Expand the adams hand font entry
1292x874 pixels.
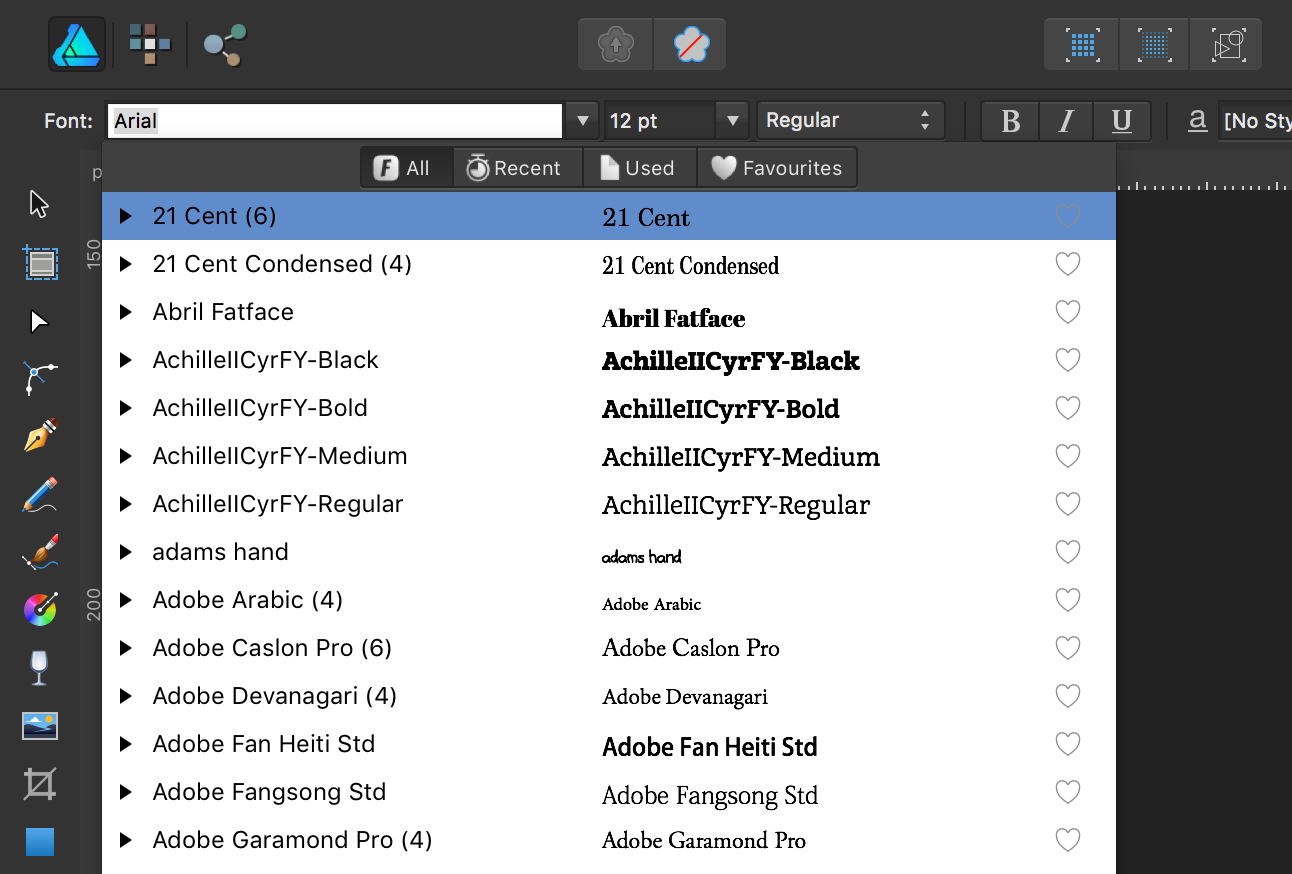tap(125, 552)
